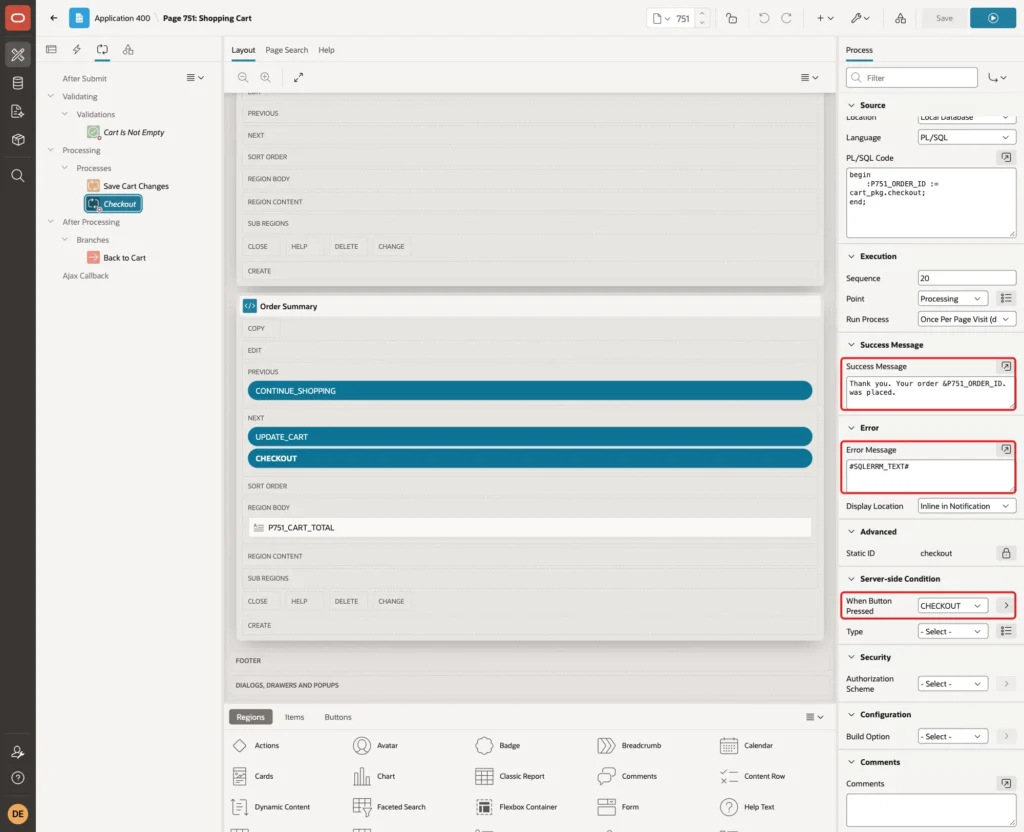Viewport: 1024px width, 832px height.
Task: Switch to the Page Search tab
Action: tap(287, 50)
